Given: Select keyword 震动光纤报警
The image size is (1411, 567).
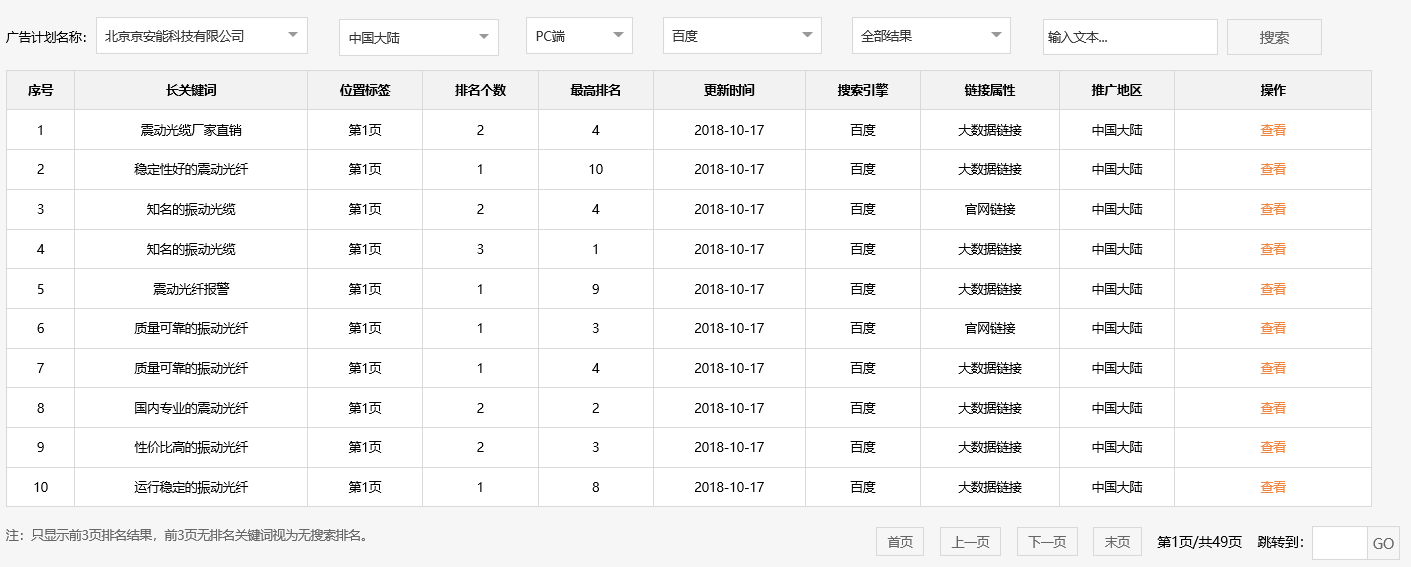Looking at the screenshot, I should click(191, 289).
